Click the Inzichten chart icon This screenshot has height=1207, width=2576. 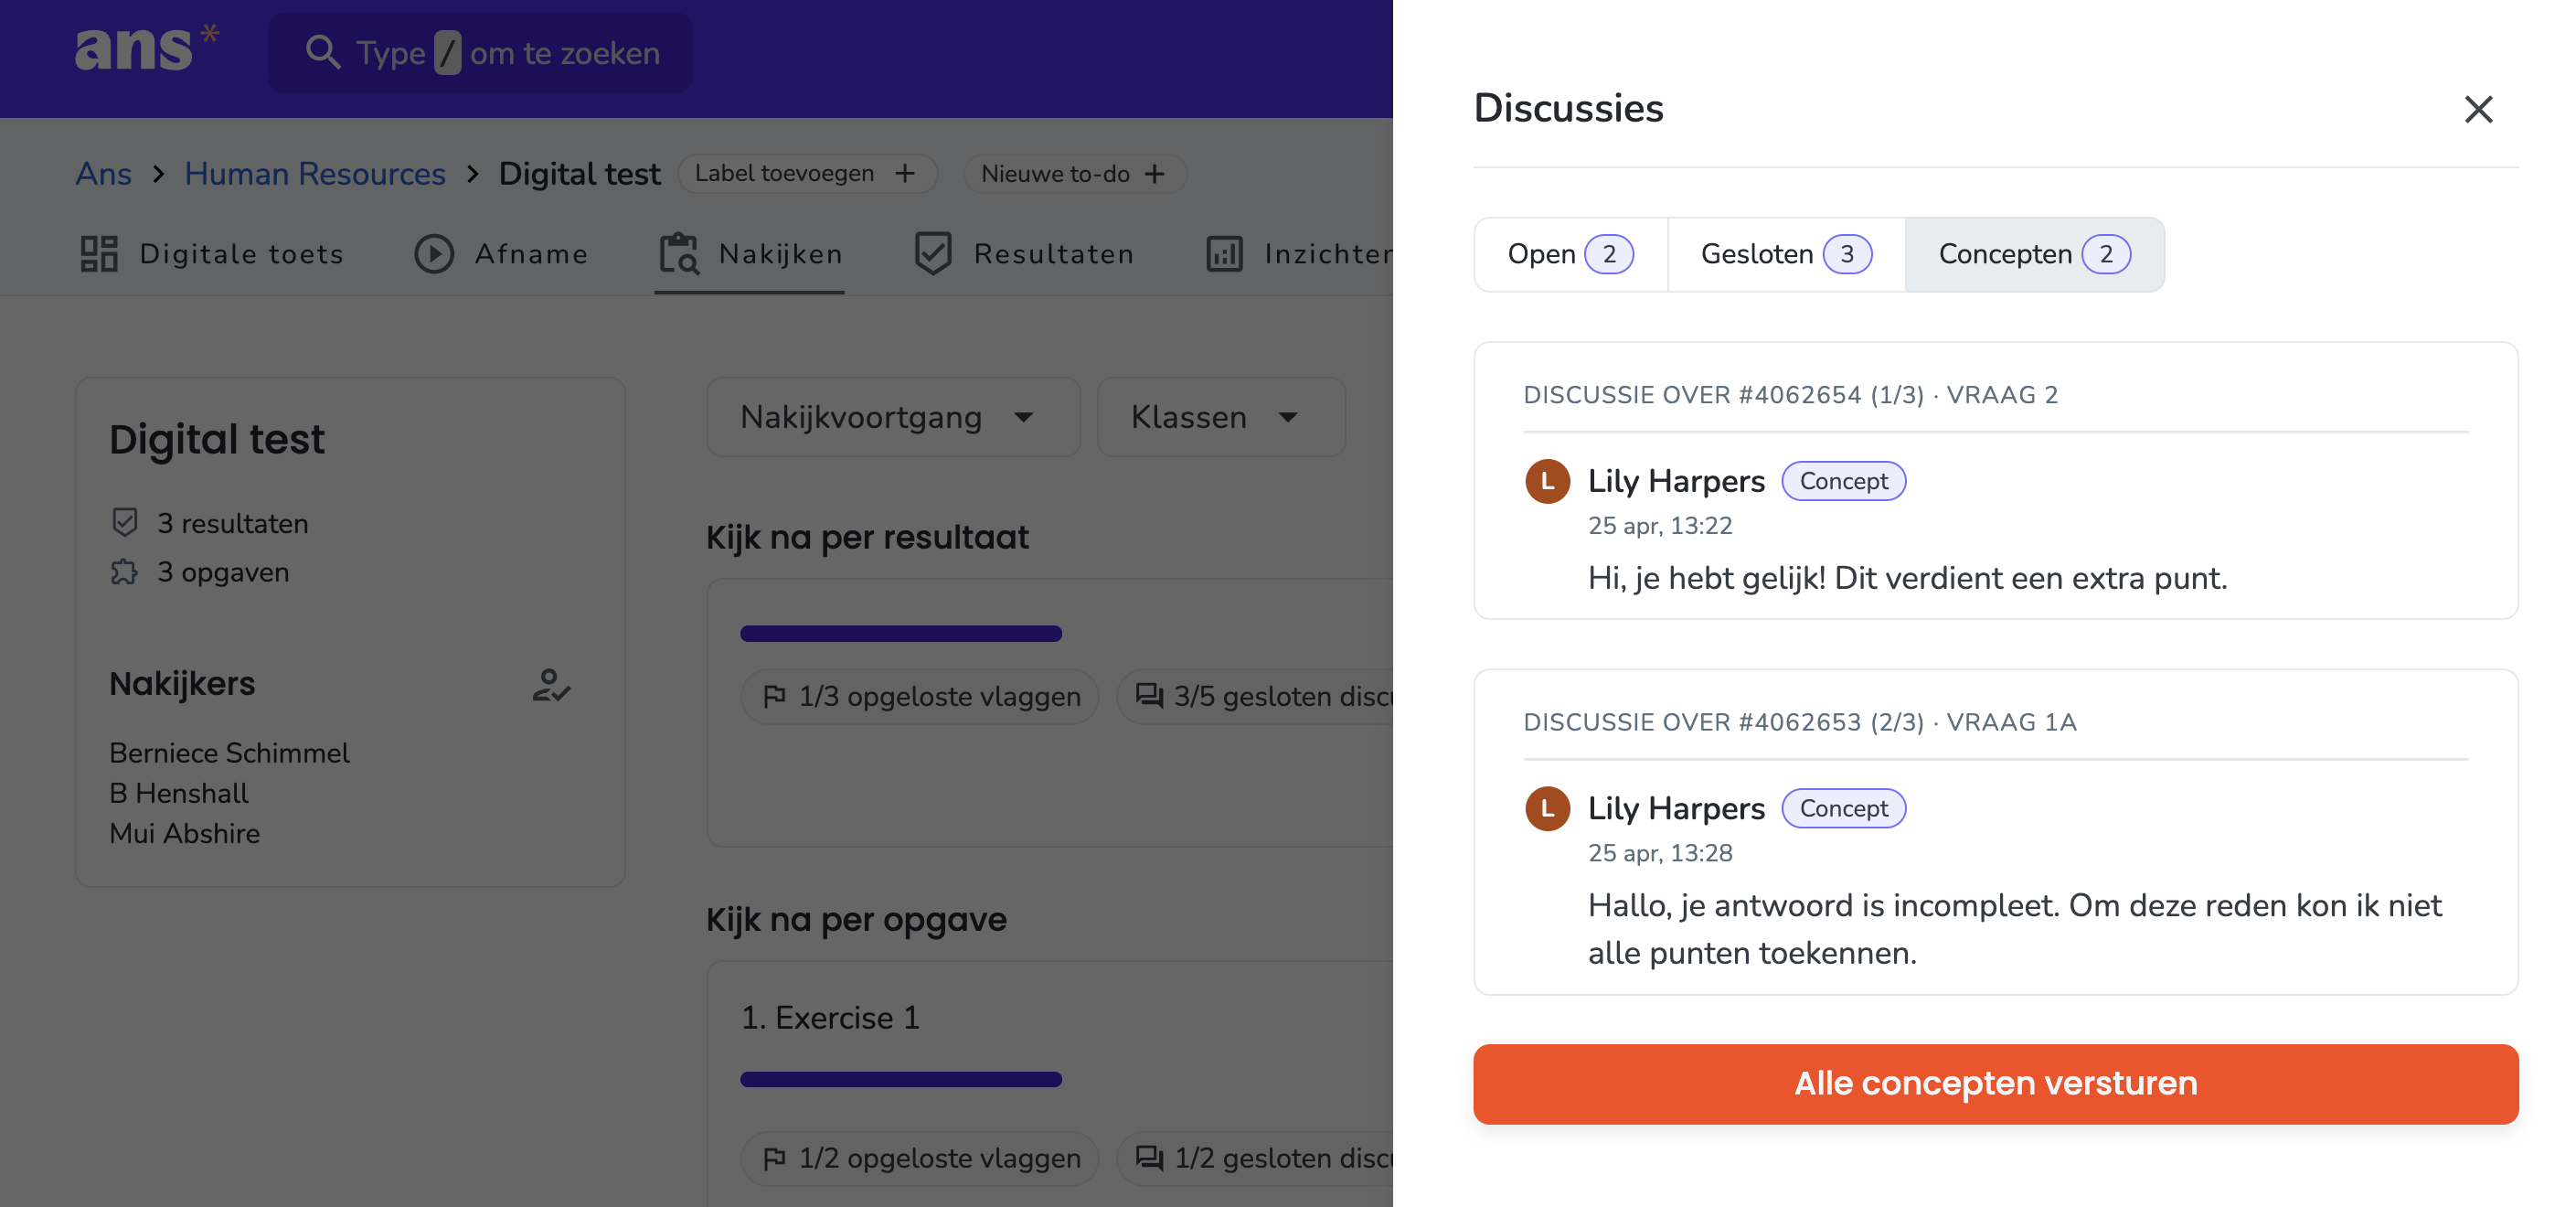pos(1224,254)
